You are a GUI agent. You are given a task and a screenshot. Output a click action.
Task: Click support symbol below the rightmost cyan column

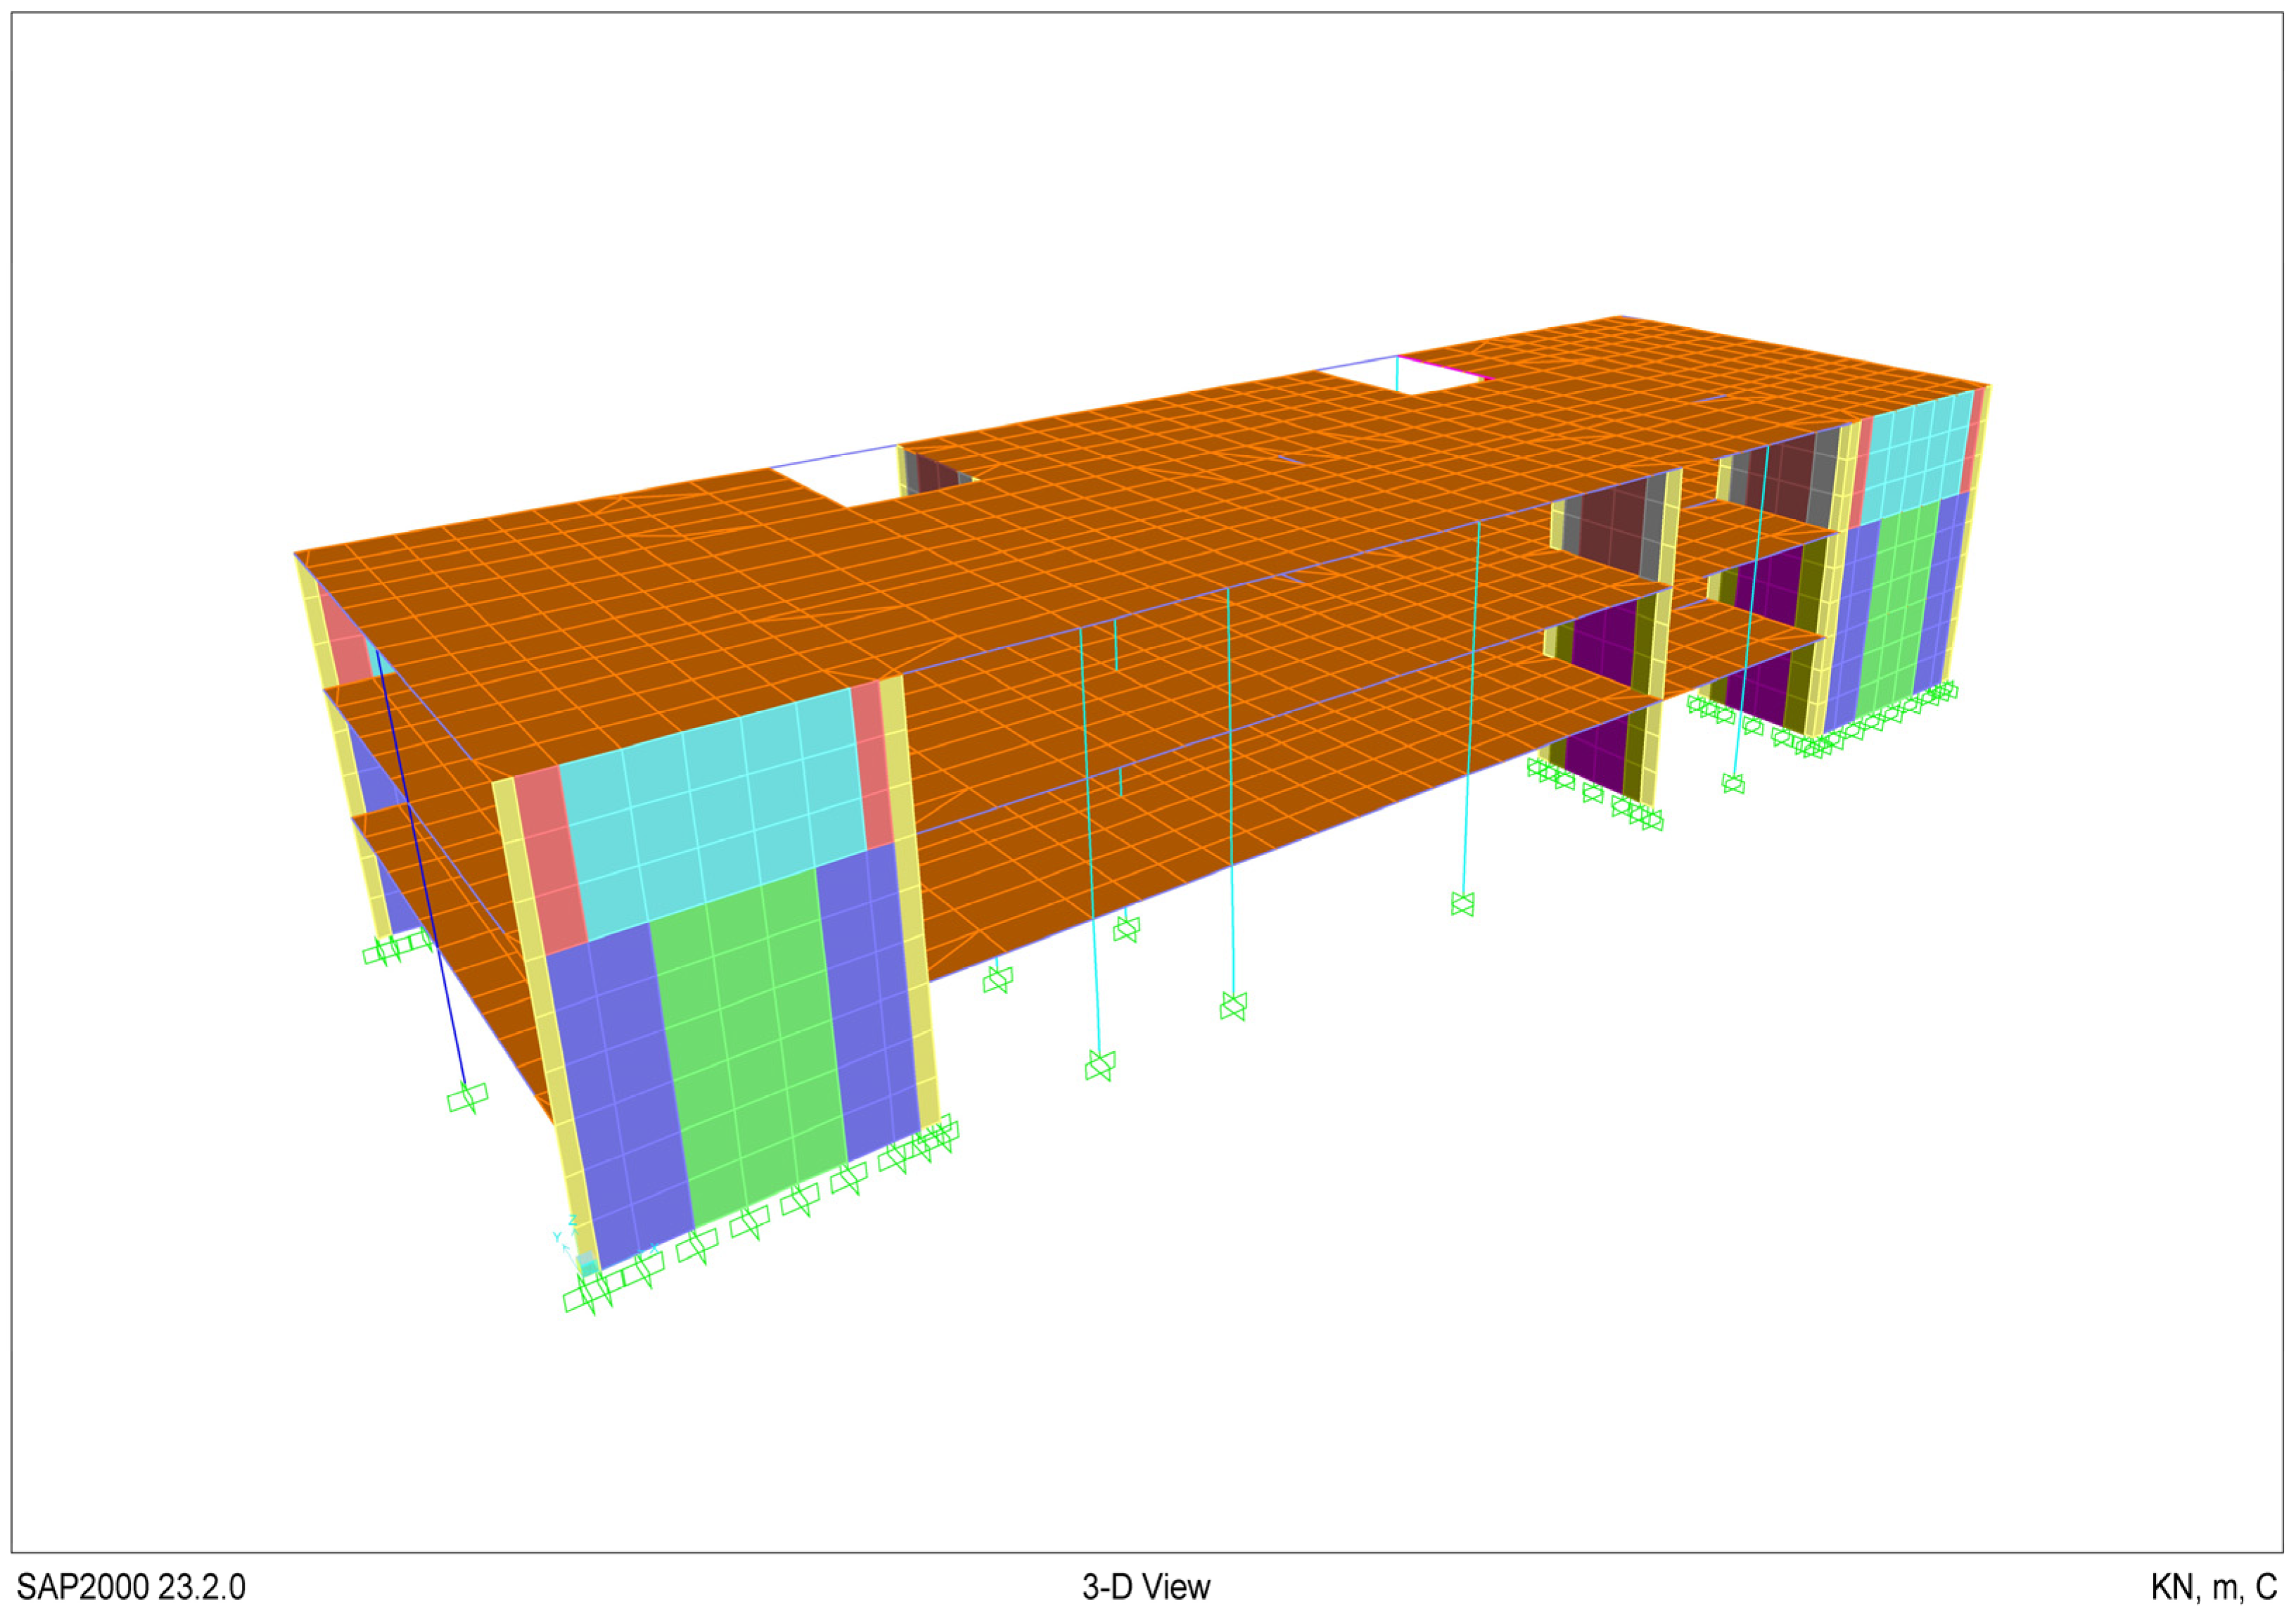click(x=1733, y=784)
